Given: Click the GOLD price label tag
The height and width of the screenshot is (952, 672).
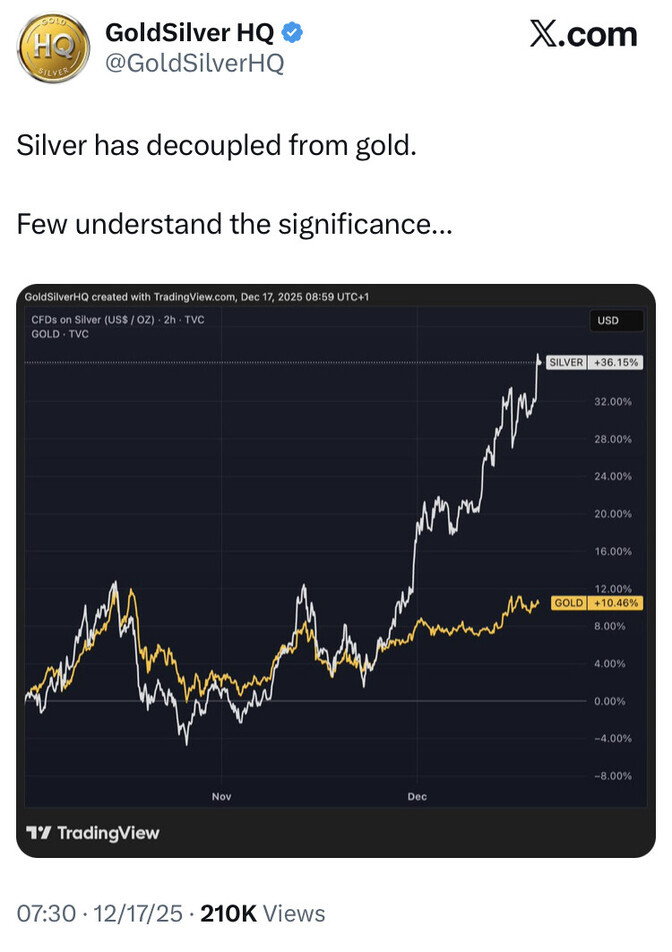Looking at the screenshot, I should (x=569, y=604).
